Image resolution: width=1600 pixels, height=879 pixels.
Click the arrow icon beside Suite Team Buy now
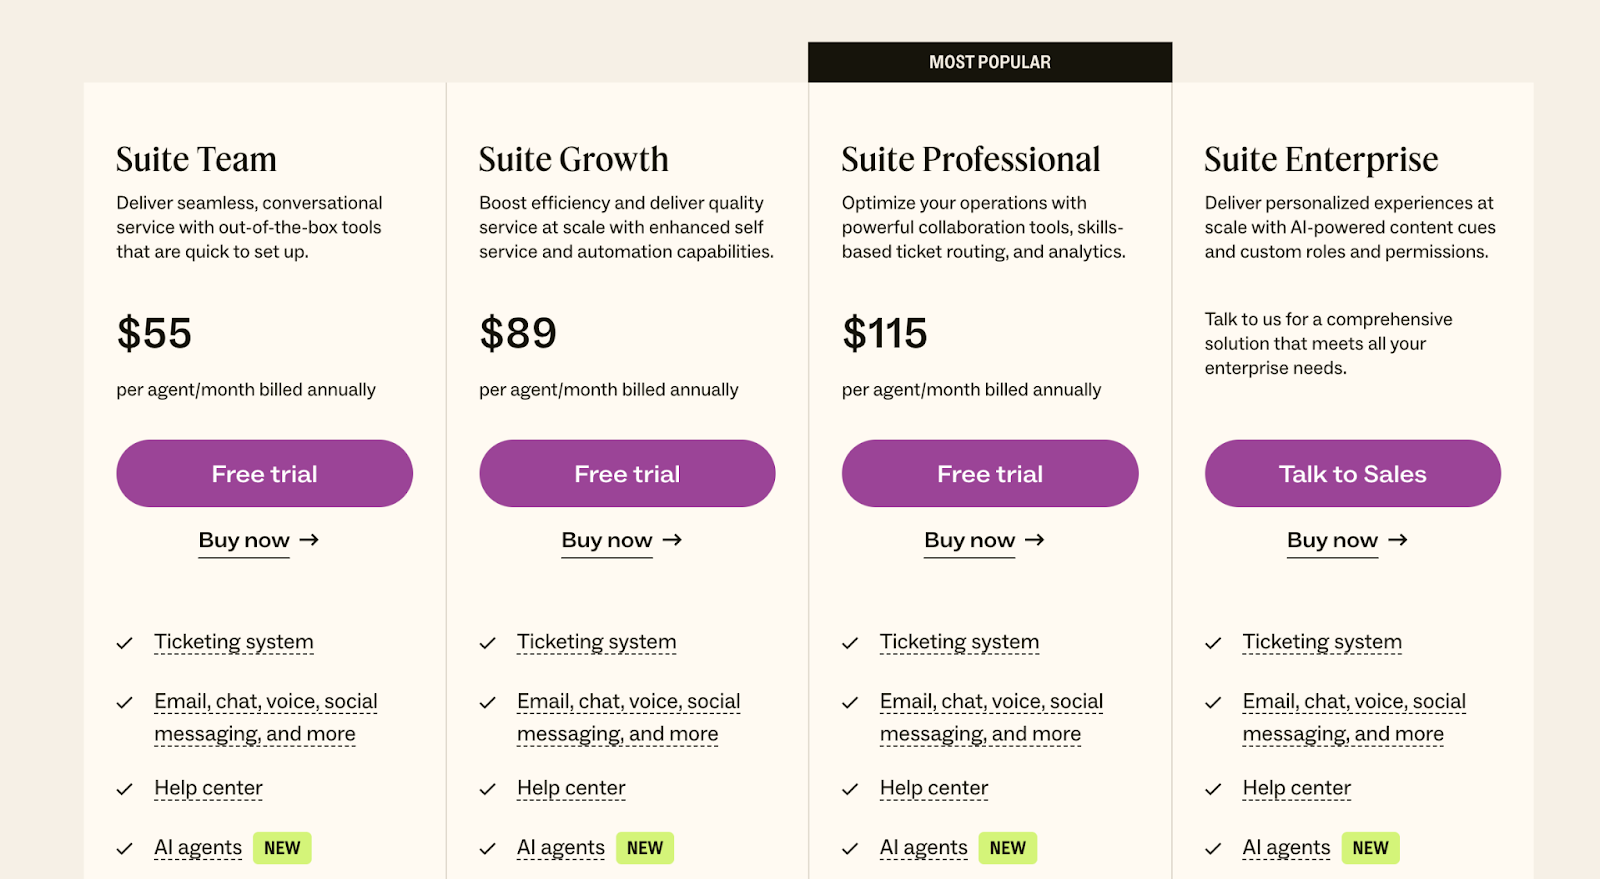(x=309, y=540)
